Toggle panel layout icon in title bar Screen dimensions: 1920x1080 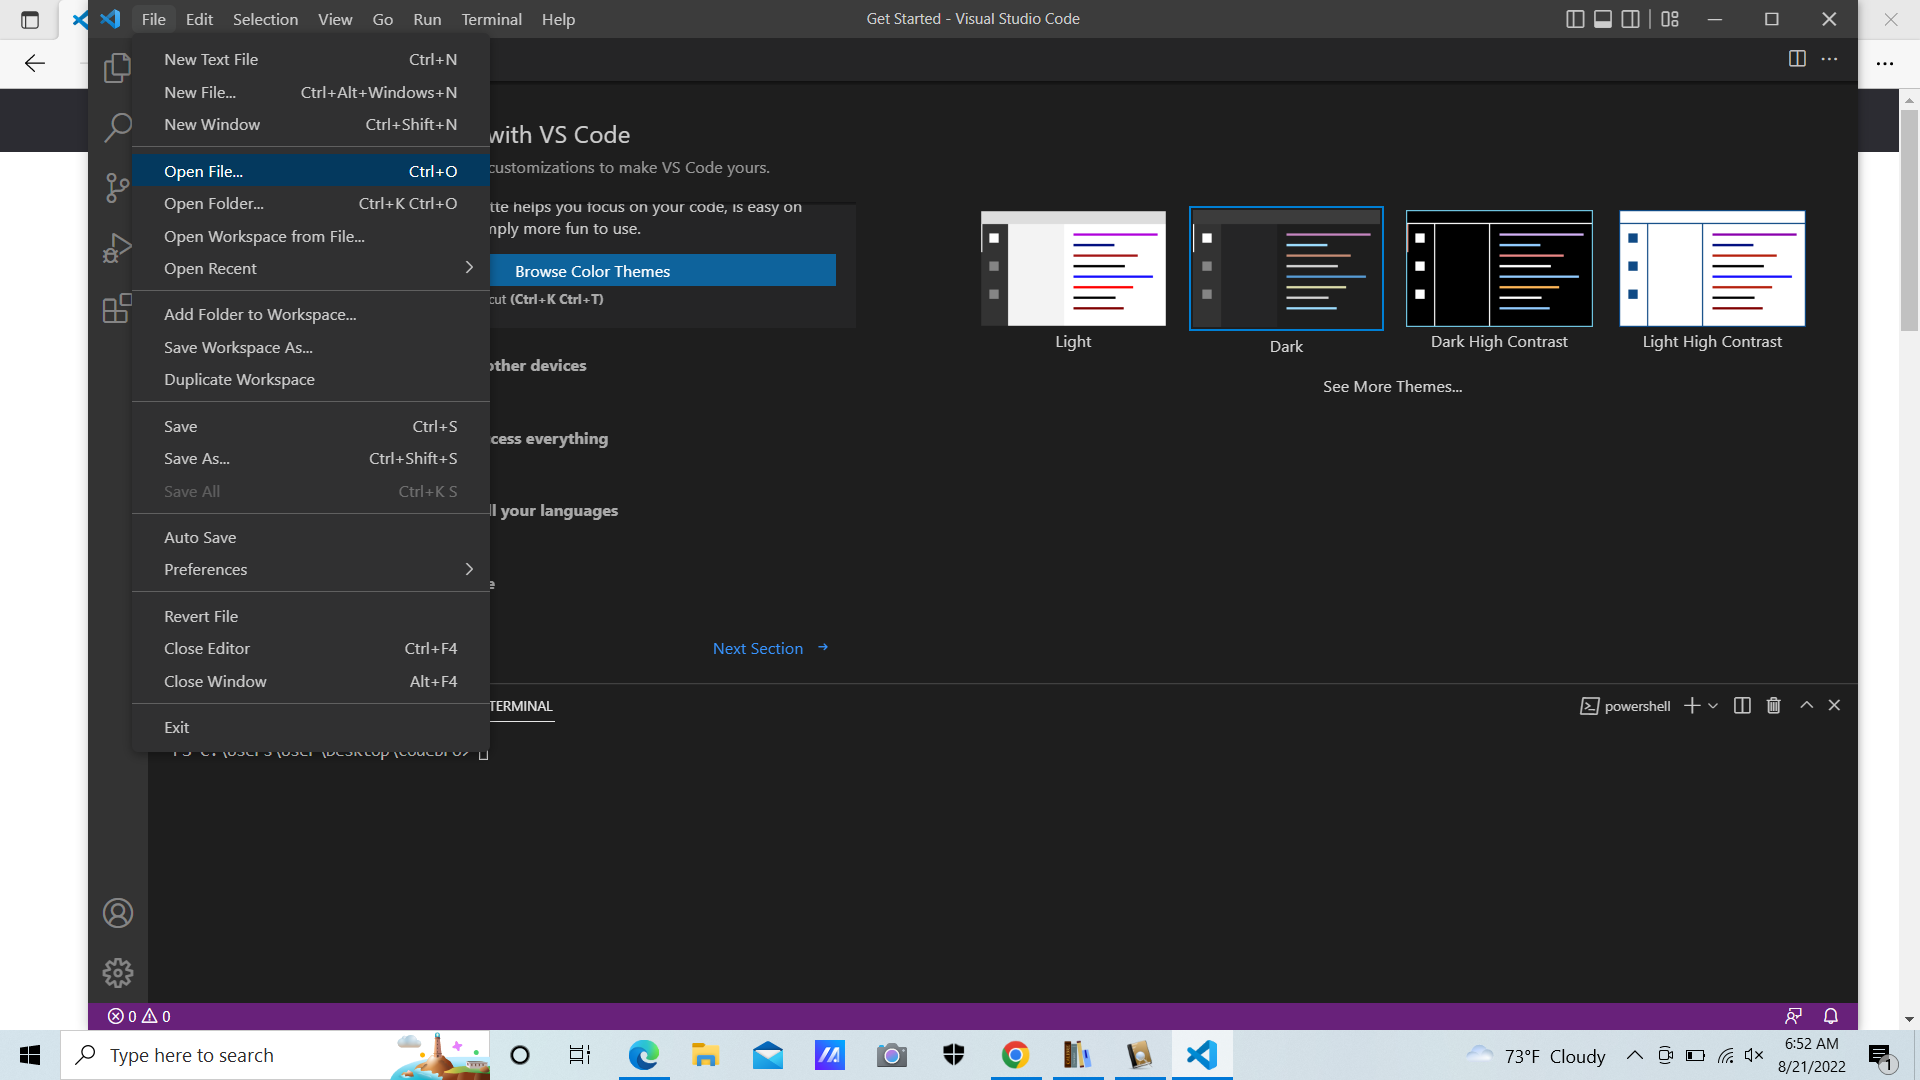click(x=1603, y=19)
